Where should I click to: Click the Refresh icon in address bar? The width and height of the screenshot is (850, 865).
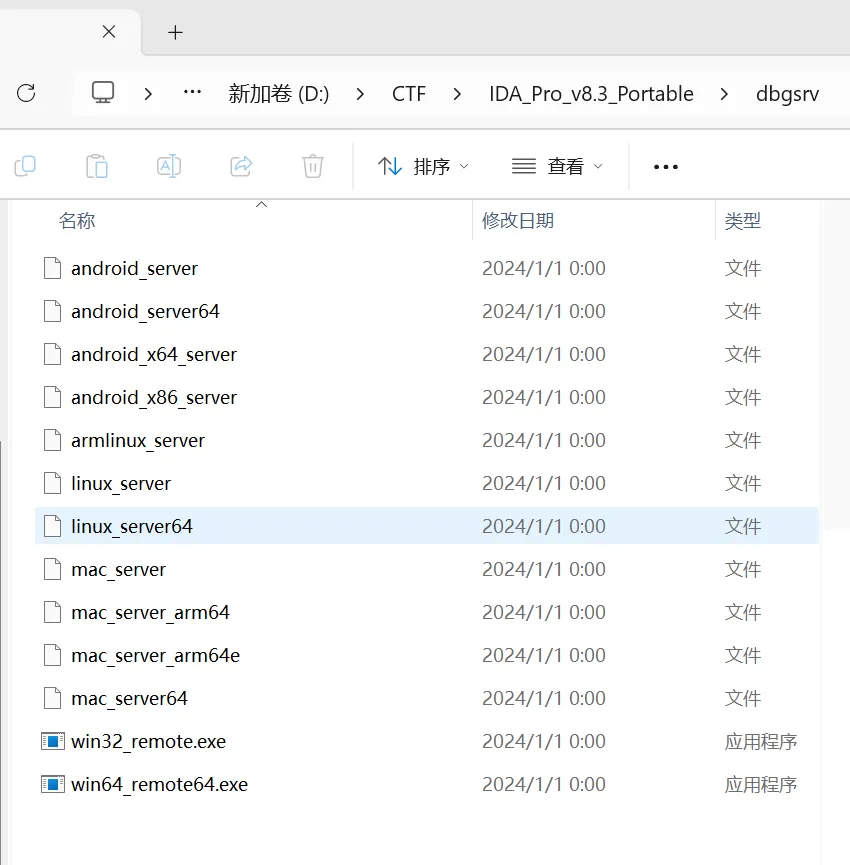coord(27,94)
